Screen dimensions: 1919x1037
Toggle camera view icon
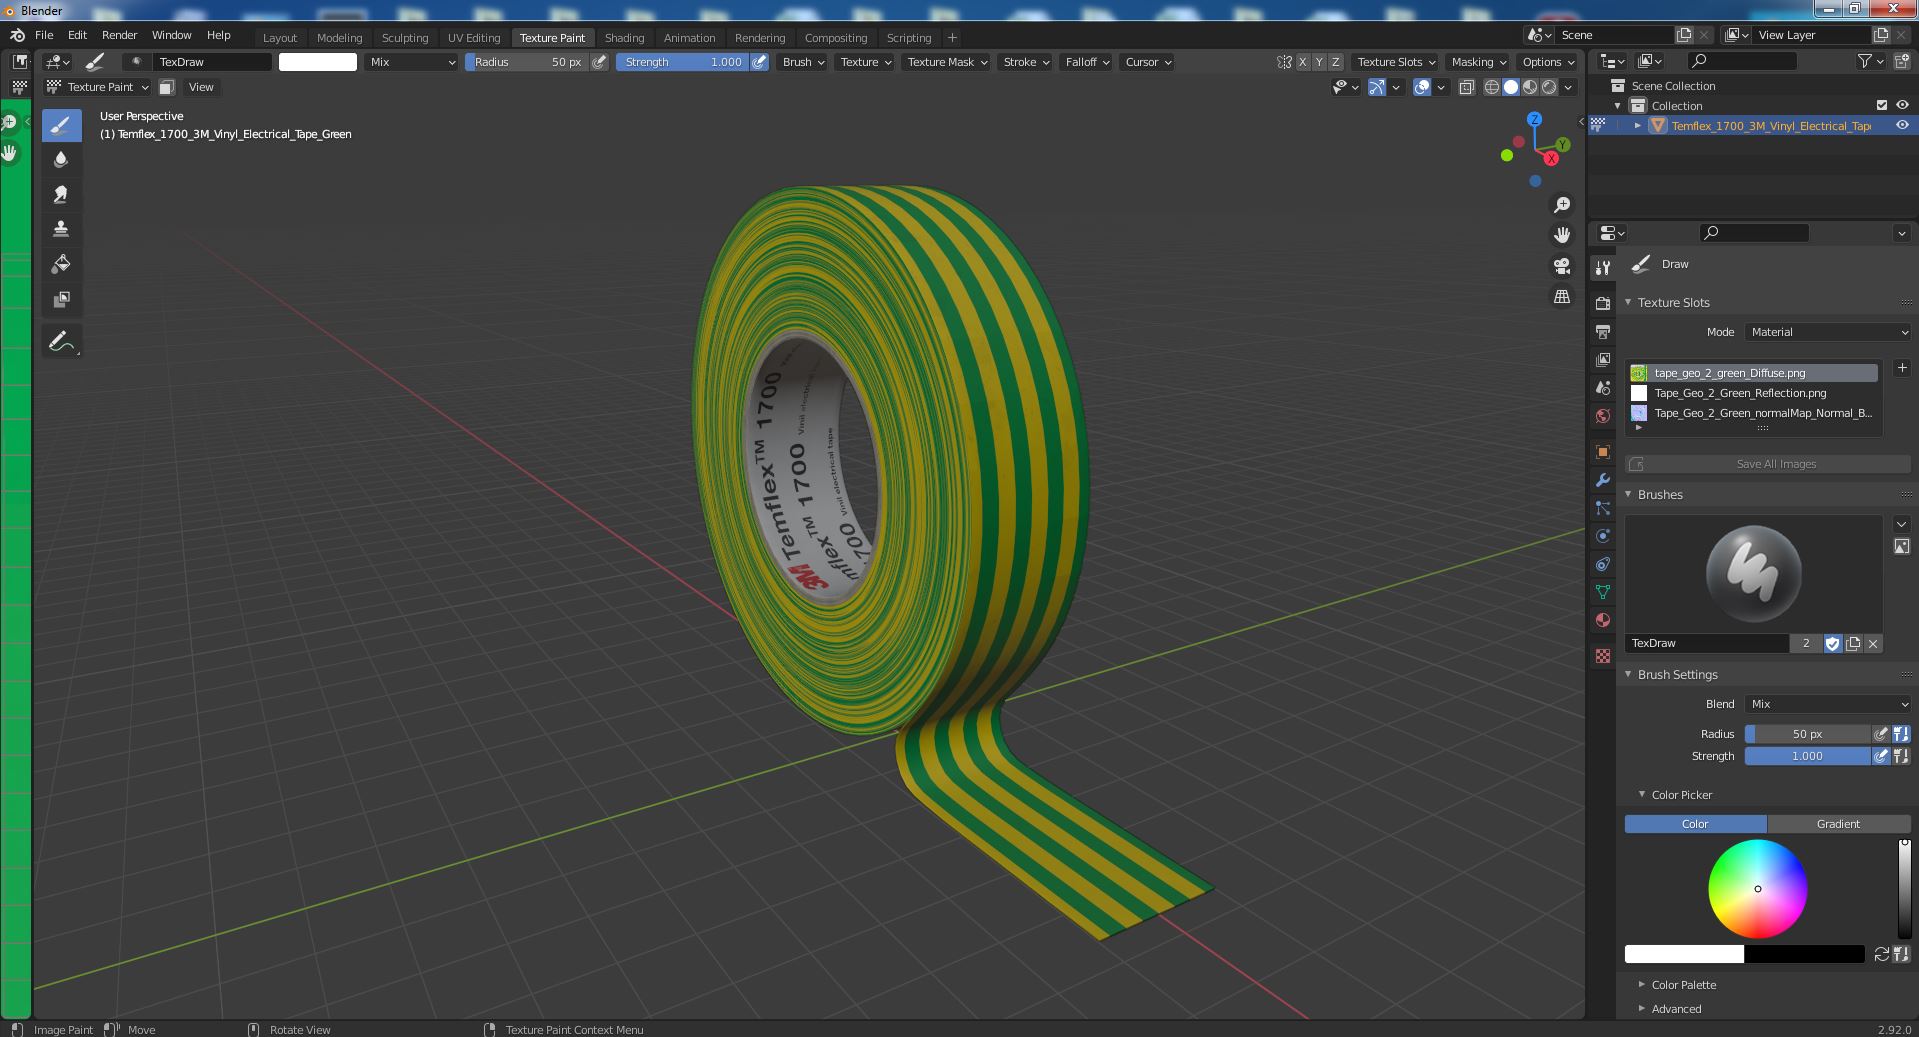click(1562, 266)
